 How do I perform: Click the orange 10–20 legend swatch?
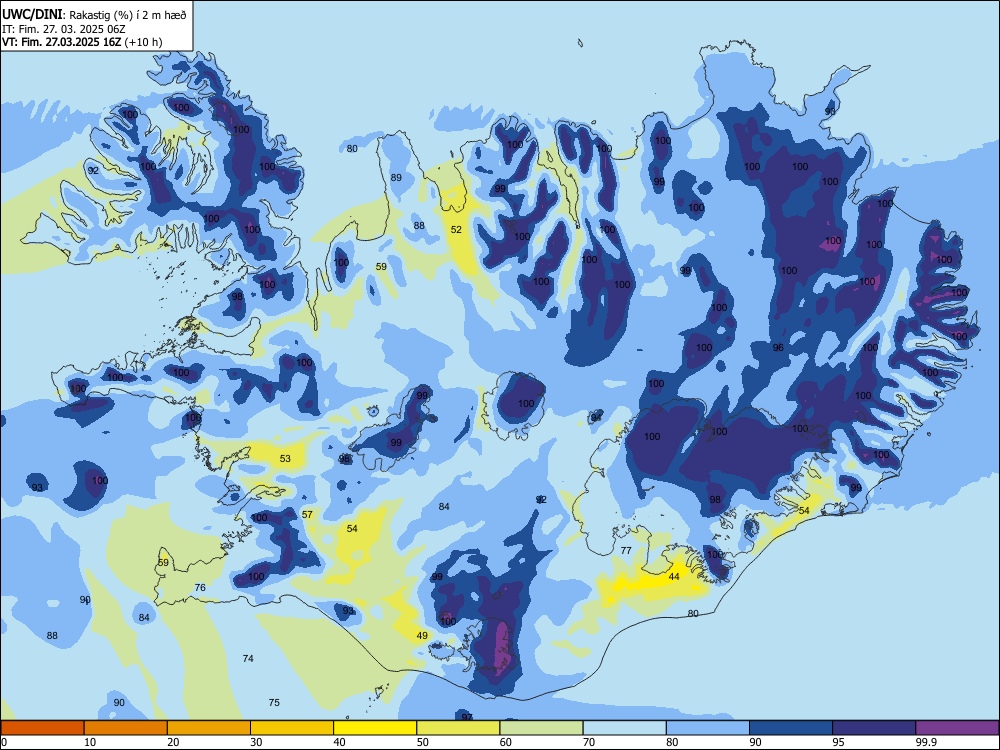click(x=126, y=728)
